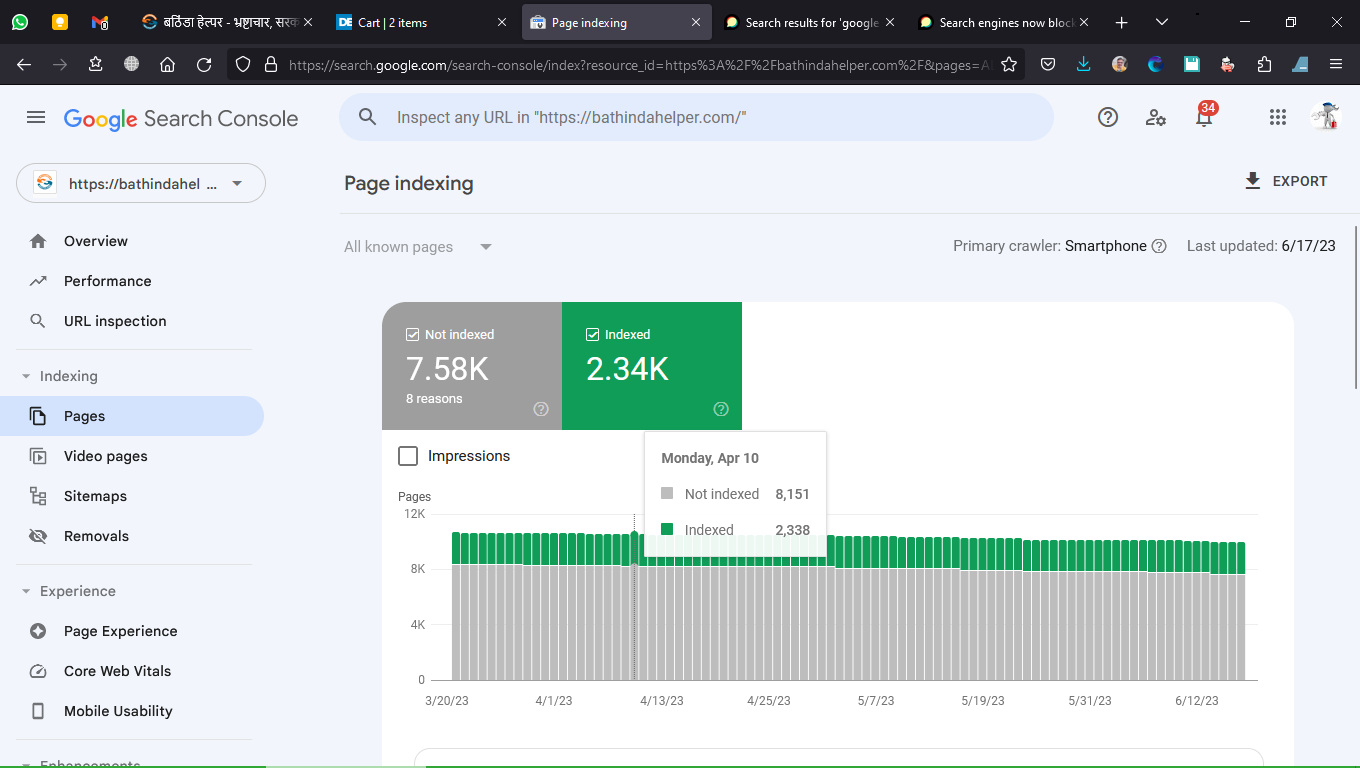Open browser downloads arrow
The height and width of the screenshot is (768, 1360).
tap(1084, 64)
